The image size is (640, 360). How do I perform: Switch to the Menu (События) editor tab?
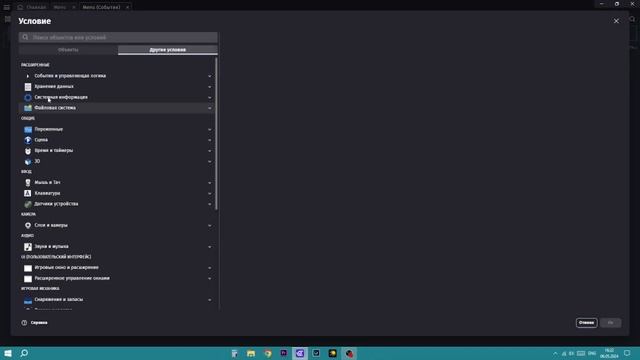tap(102, 7)
